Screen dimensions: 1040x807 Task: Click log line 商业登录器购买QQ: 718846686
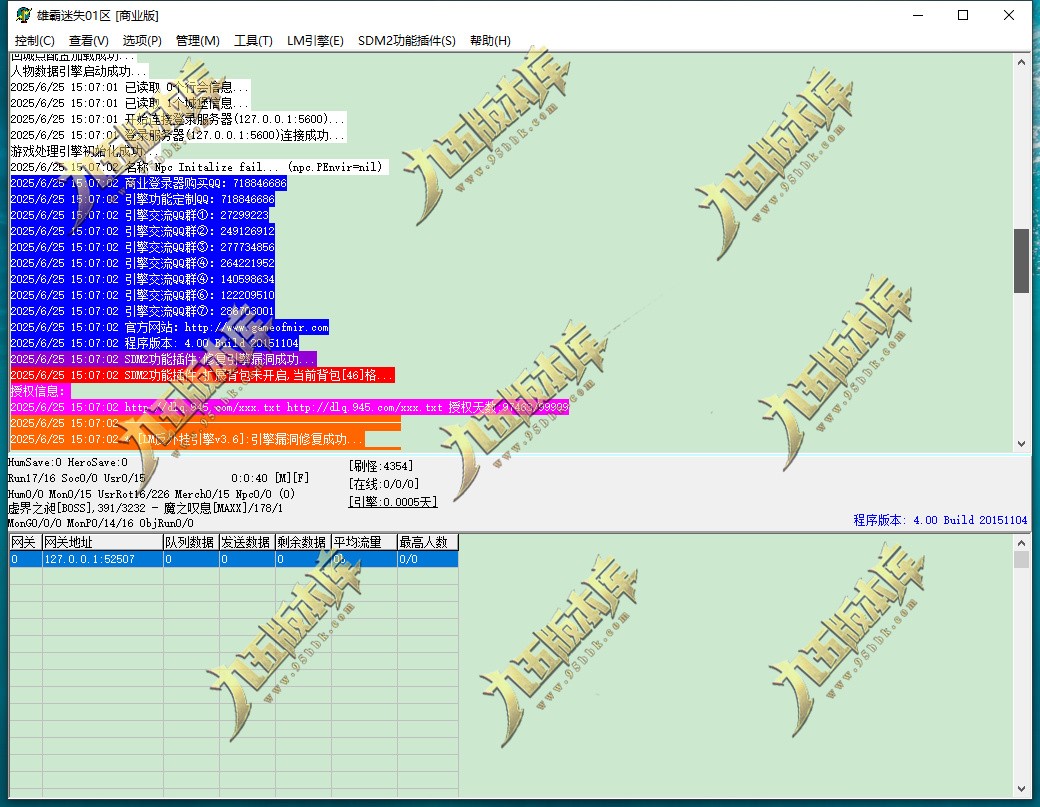tap(149, 183)
